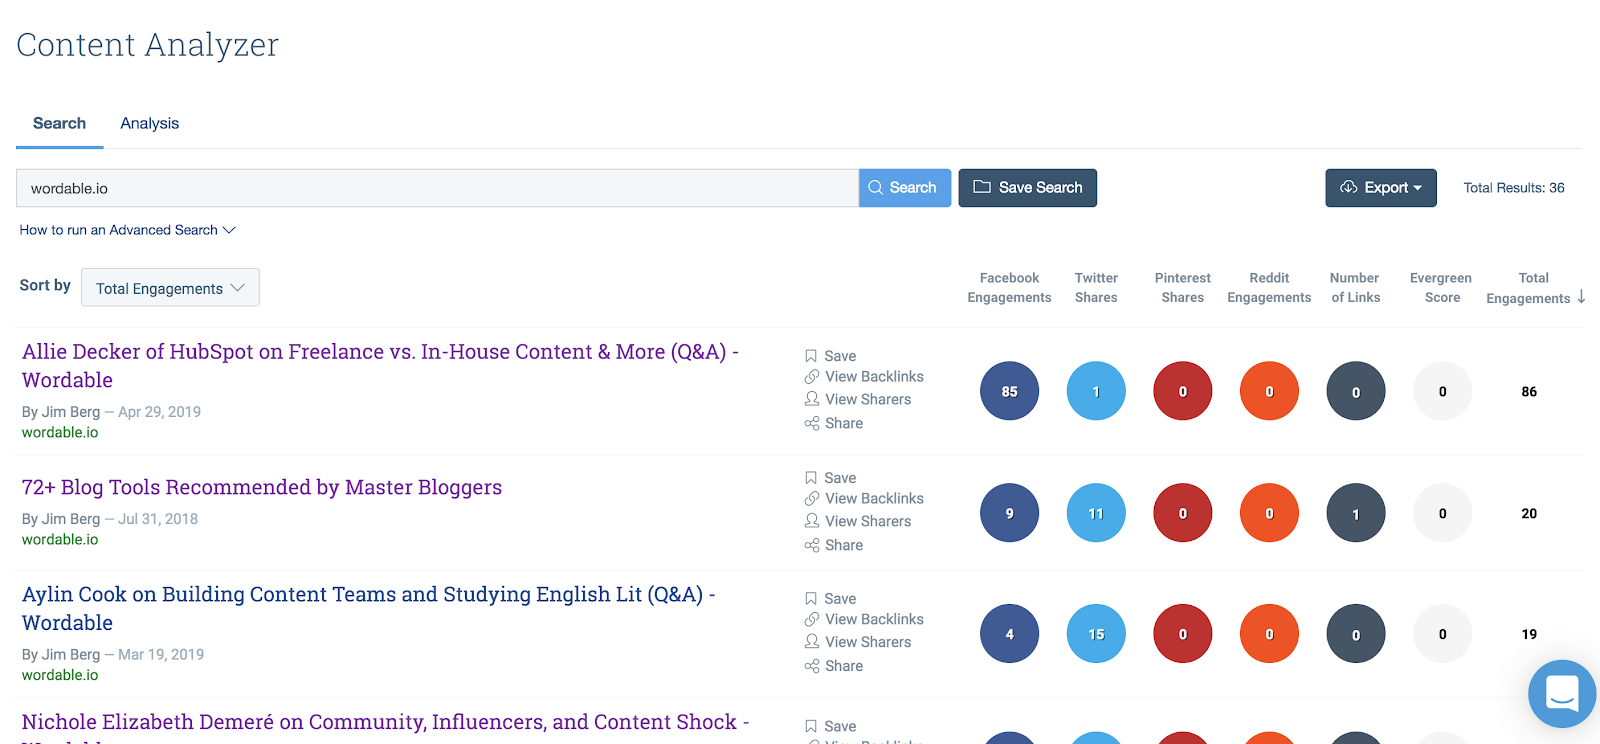Click bookmark Save icon for 72+ Blog Tools article

coord(811,478)
